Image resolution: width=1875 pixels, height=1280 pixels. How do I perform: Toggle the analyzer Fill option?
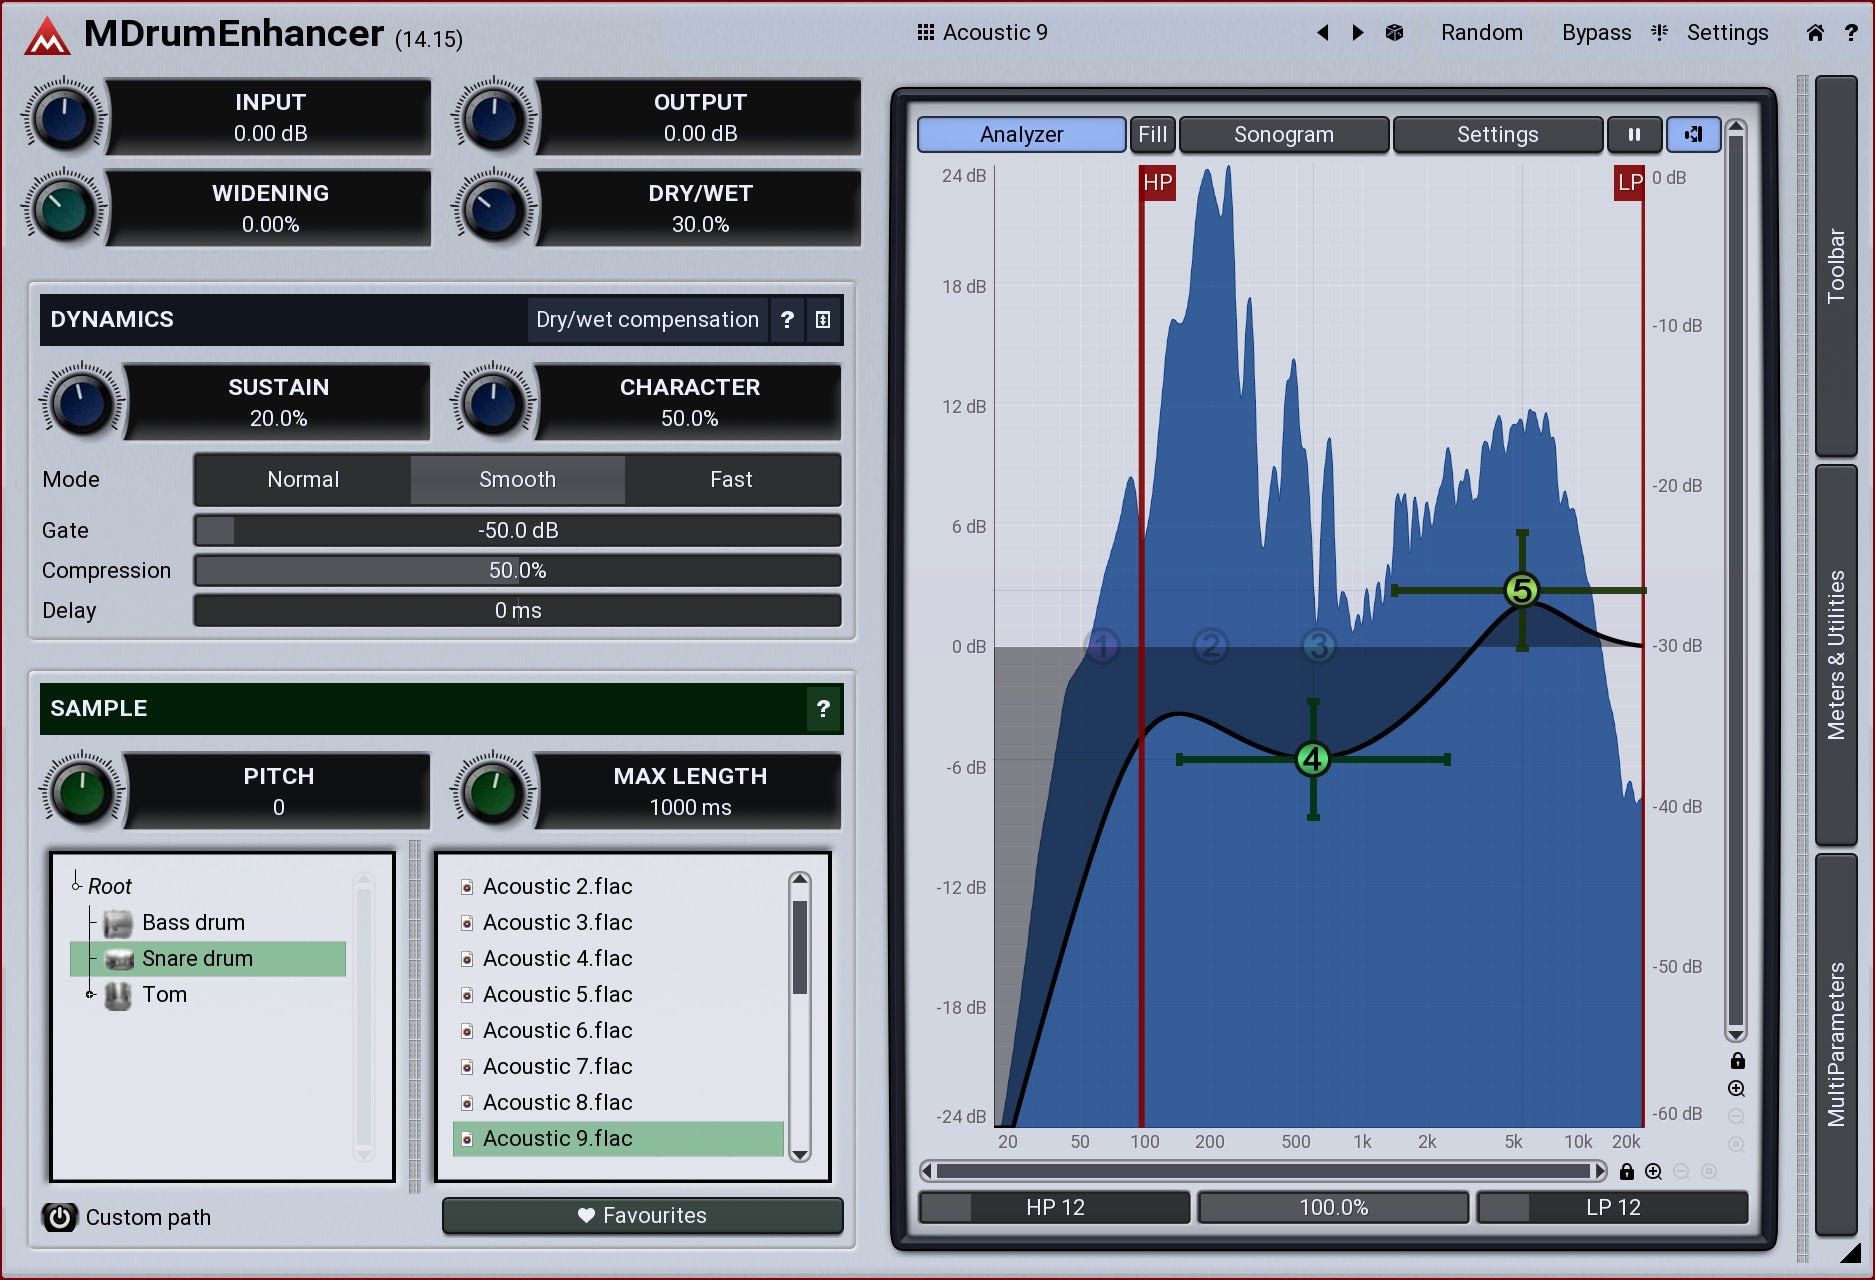[x=1152, y=134]
